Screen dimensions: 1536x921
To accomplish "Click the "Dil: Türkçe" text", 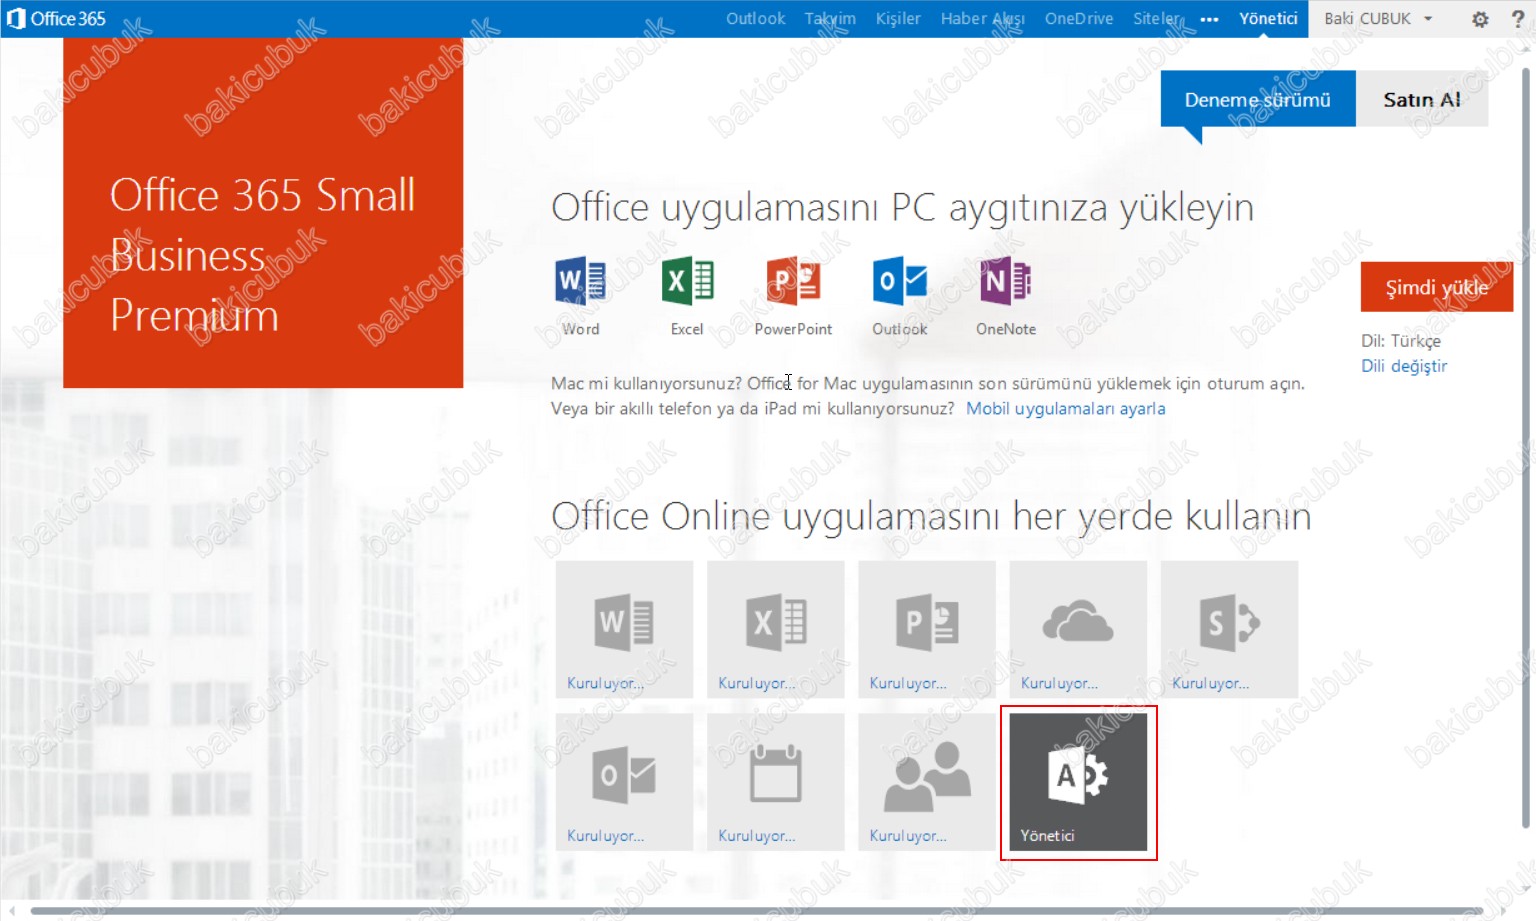I will click(1401, 341).
